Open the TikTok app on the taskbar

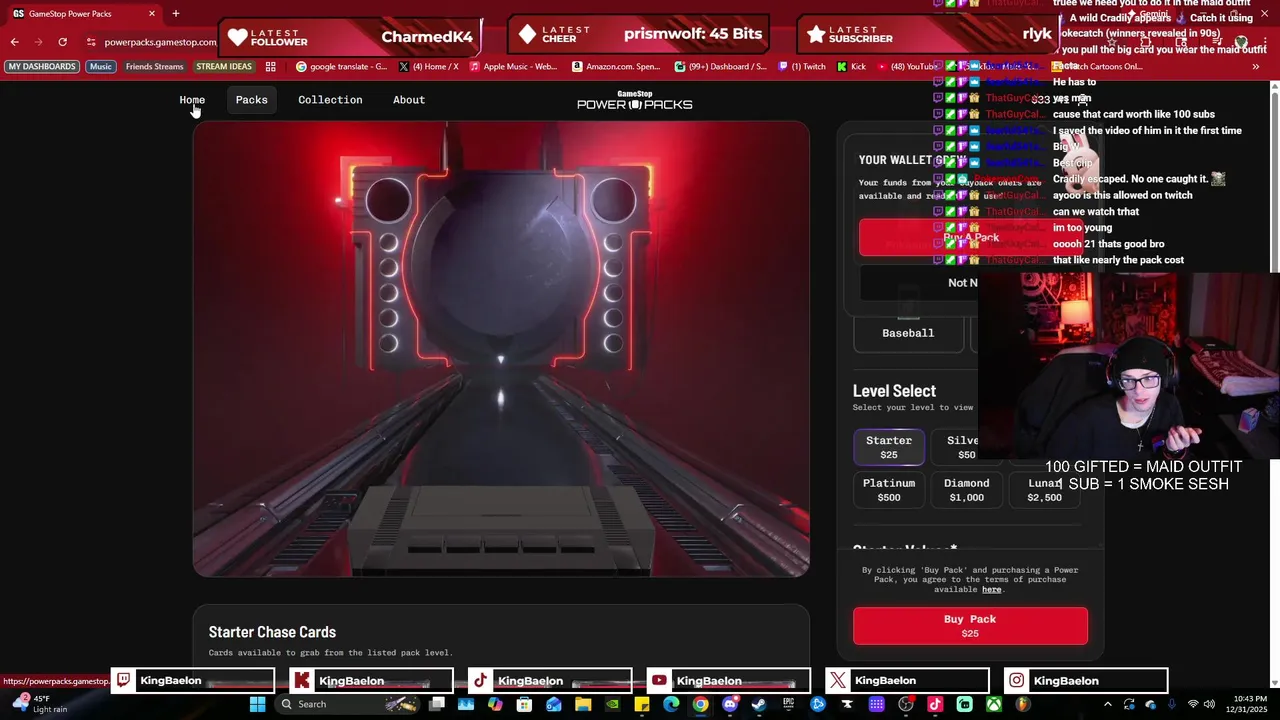click(x=935, y=704)
